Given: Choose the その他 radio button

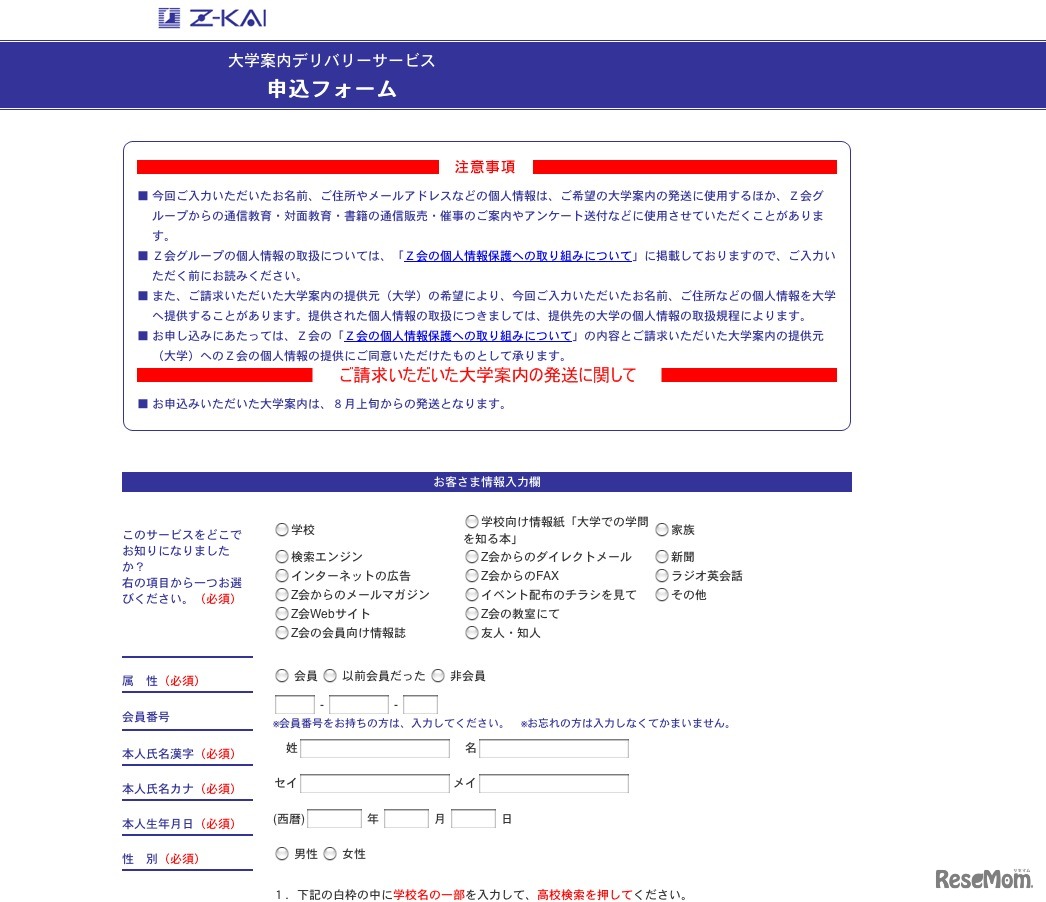Looking at the screenshot, I should pos(662,594).
